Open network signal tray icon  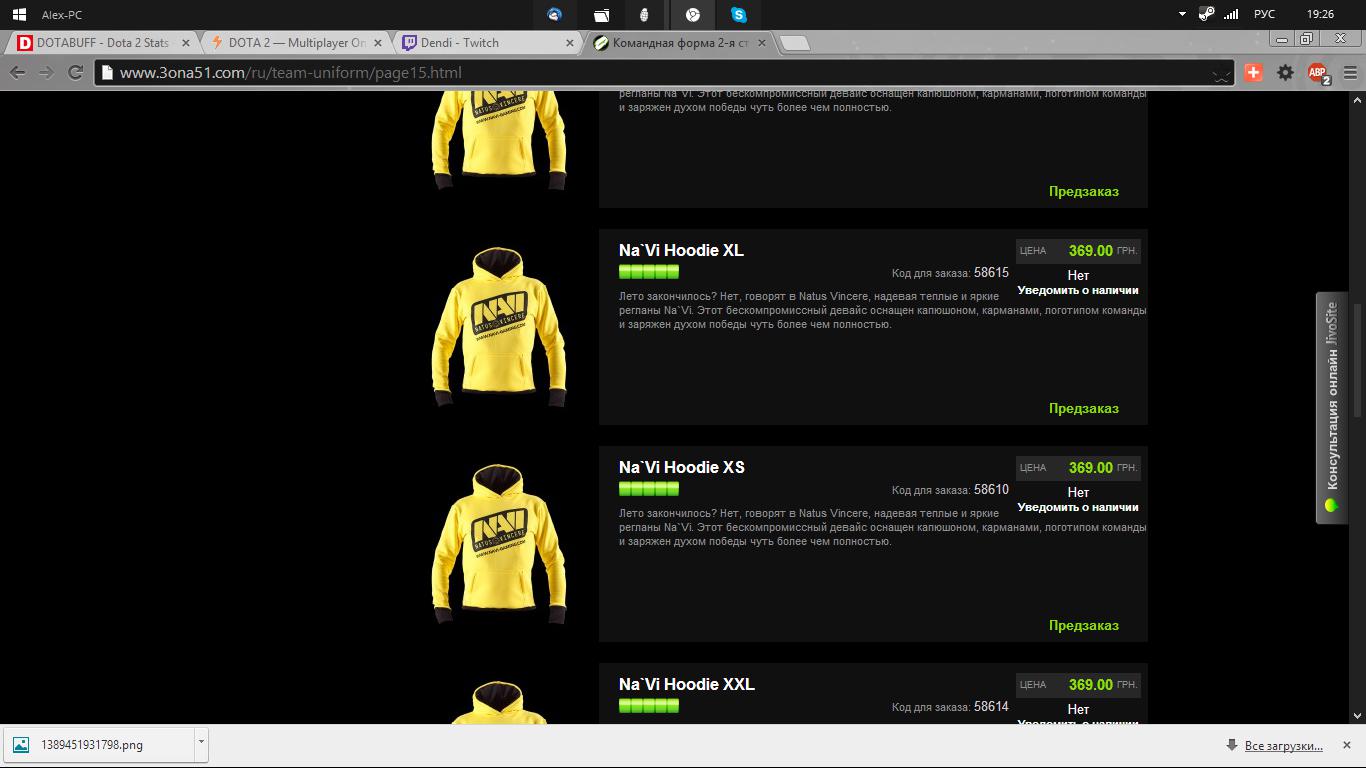[1232, 15]
